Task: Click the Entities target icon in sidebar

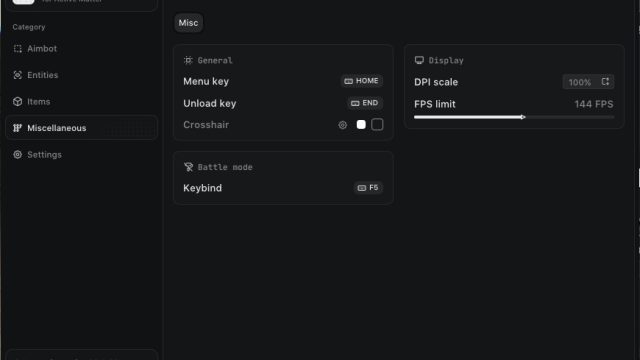Action: coord(18,75)
